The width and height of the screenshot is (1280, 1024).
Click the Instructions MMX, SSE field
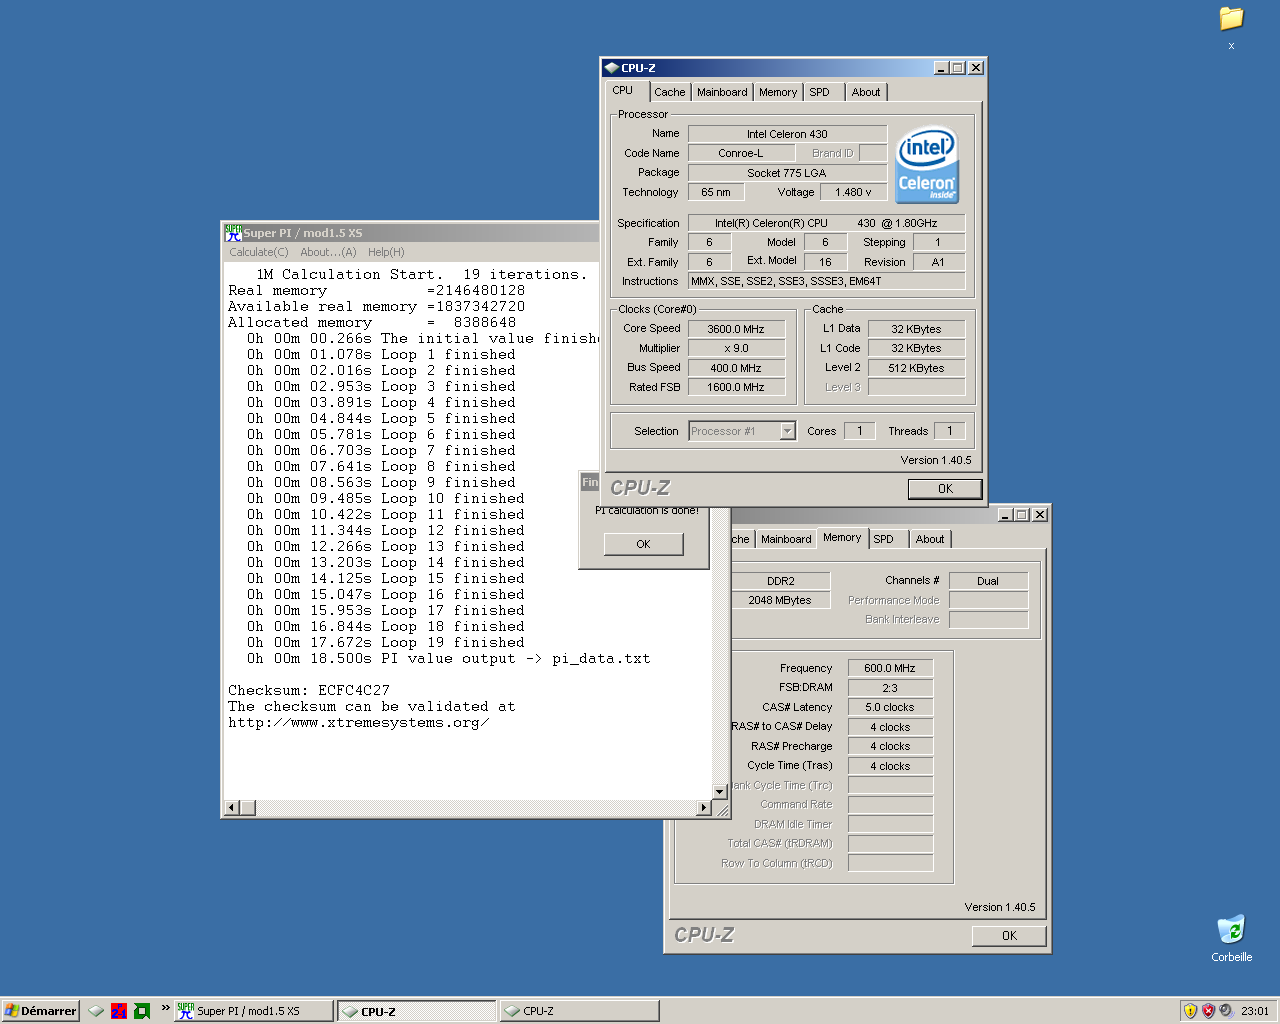(x=826, y=281)
